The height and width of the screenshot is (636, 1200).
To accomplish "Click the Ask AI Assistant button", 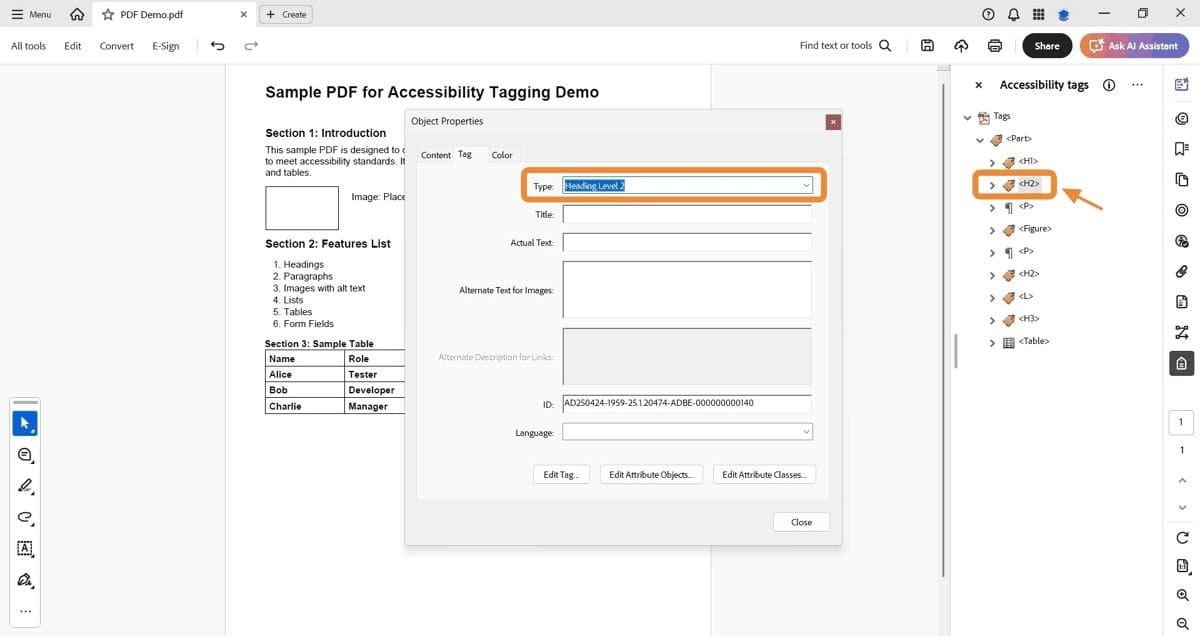I will point(1134,45).
